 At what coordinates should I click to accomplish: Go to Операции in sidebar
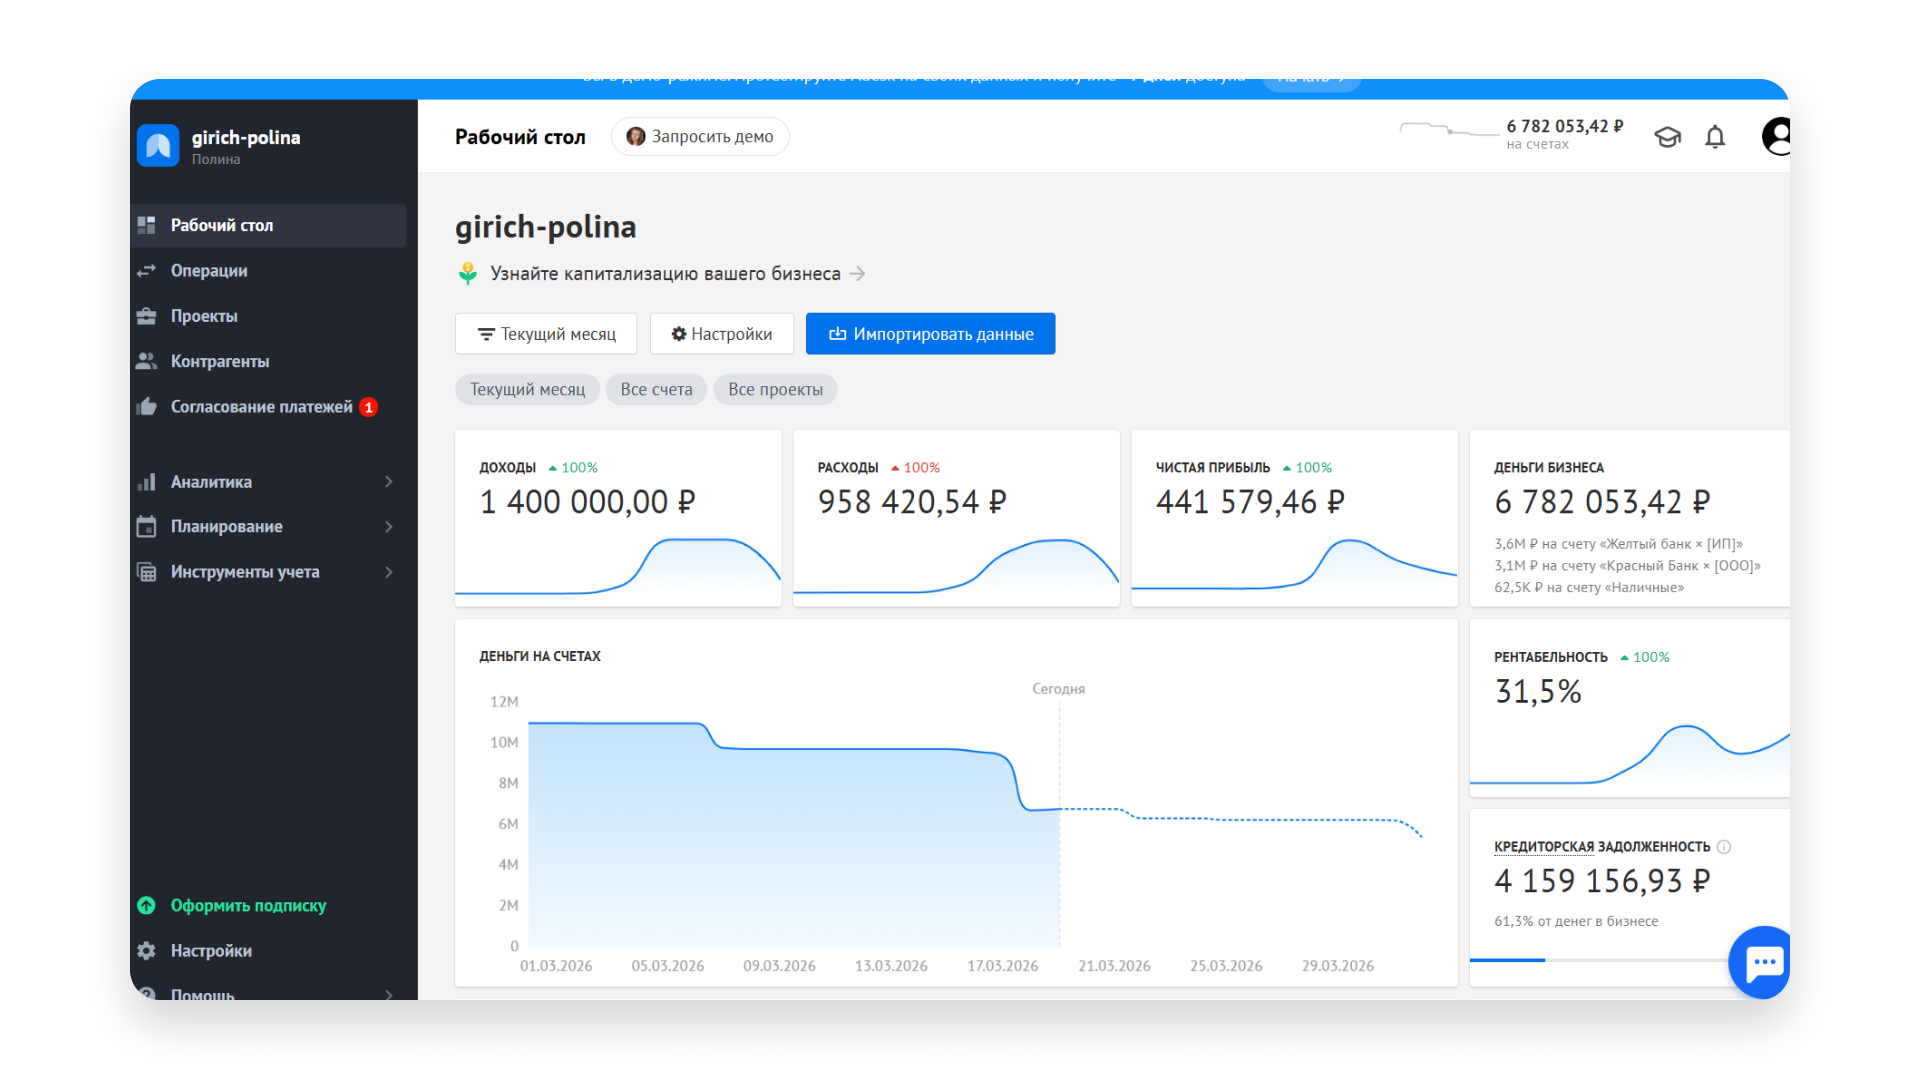pyautogui.click(x=209, y=271)
